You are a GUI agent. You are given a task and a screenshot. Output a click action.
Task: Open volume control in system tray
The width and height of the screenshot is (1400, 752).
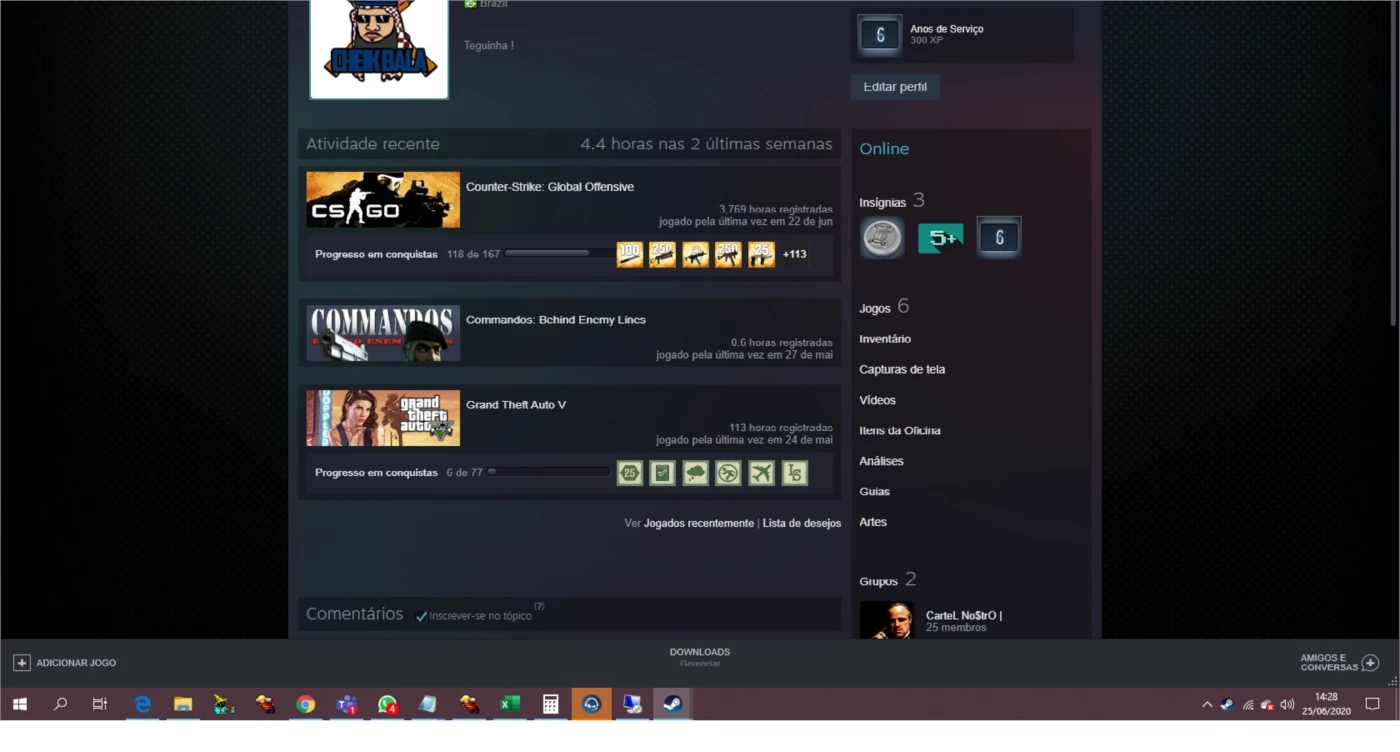point(1287,704)
